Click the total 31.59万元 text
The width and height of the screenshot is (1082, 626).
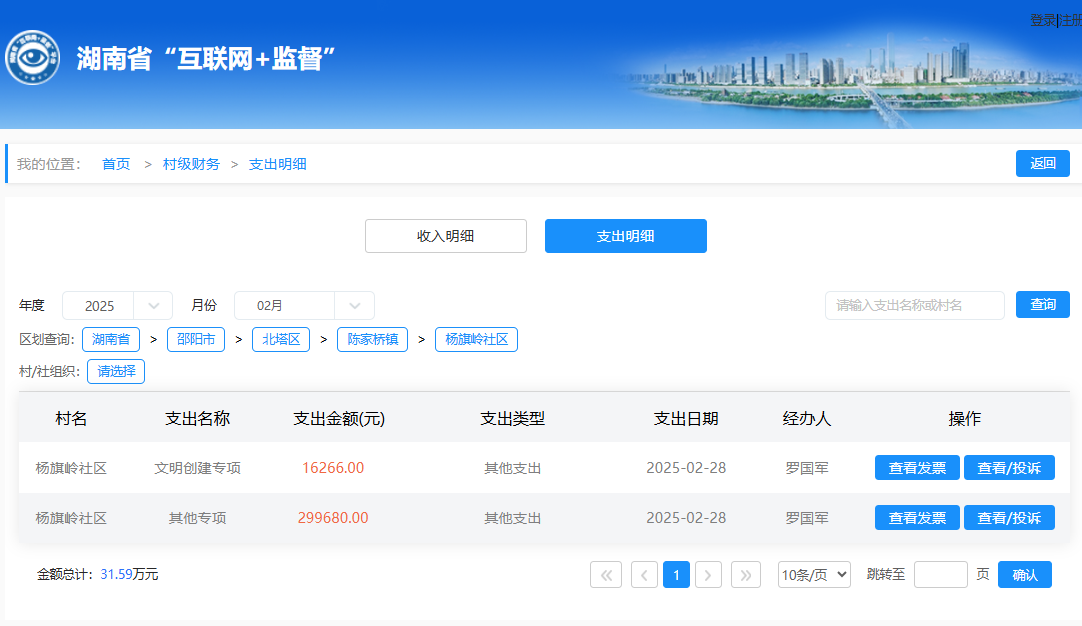[x=129, y=574]
